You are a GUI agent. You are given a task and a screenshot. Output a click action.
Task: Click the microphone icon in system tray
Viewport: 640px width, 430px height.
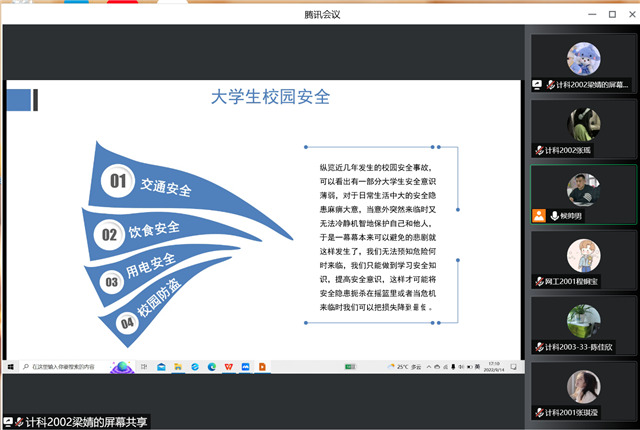(453, 367)
